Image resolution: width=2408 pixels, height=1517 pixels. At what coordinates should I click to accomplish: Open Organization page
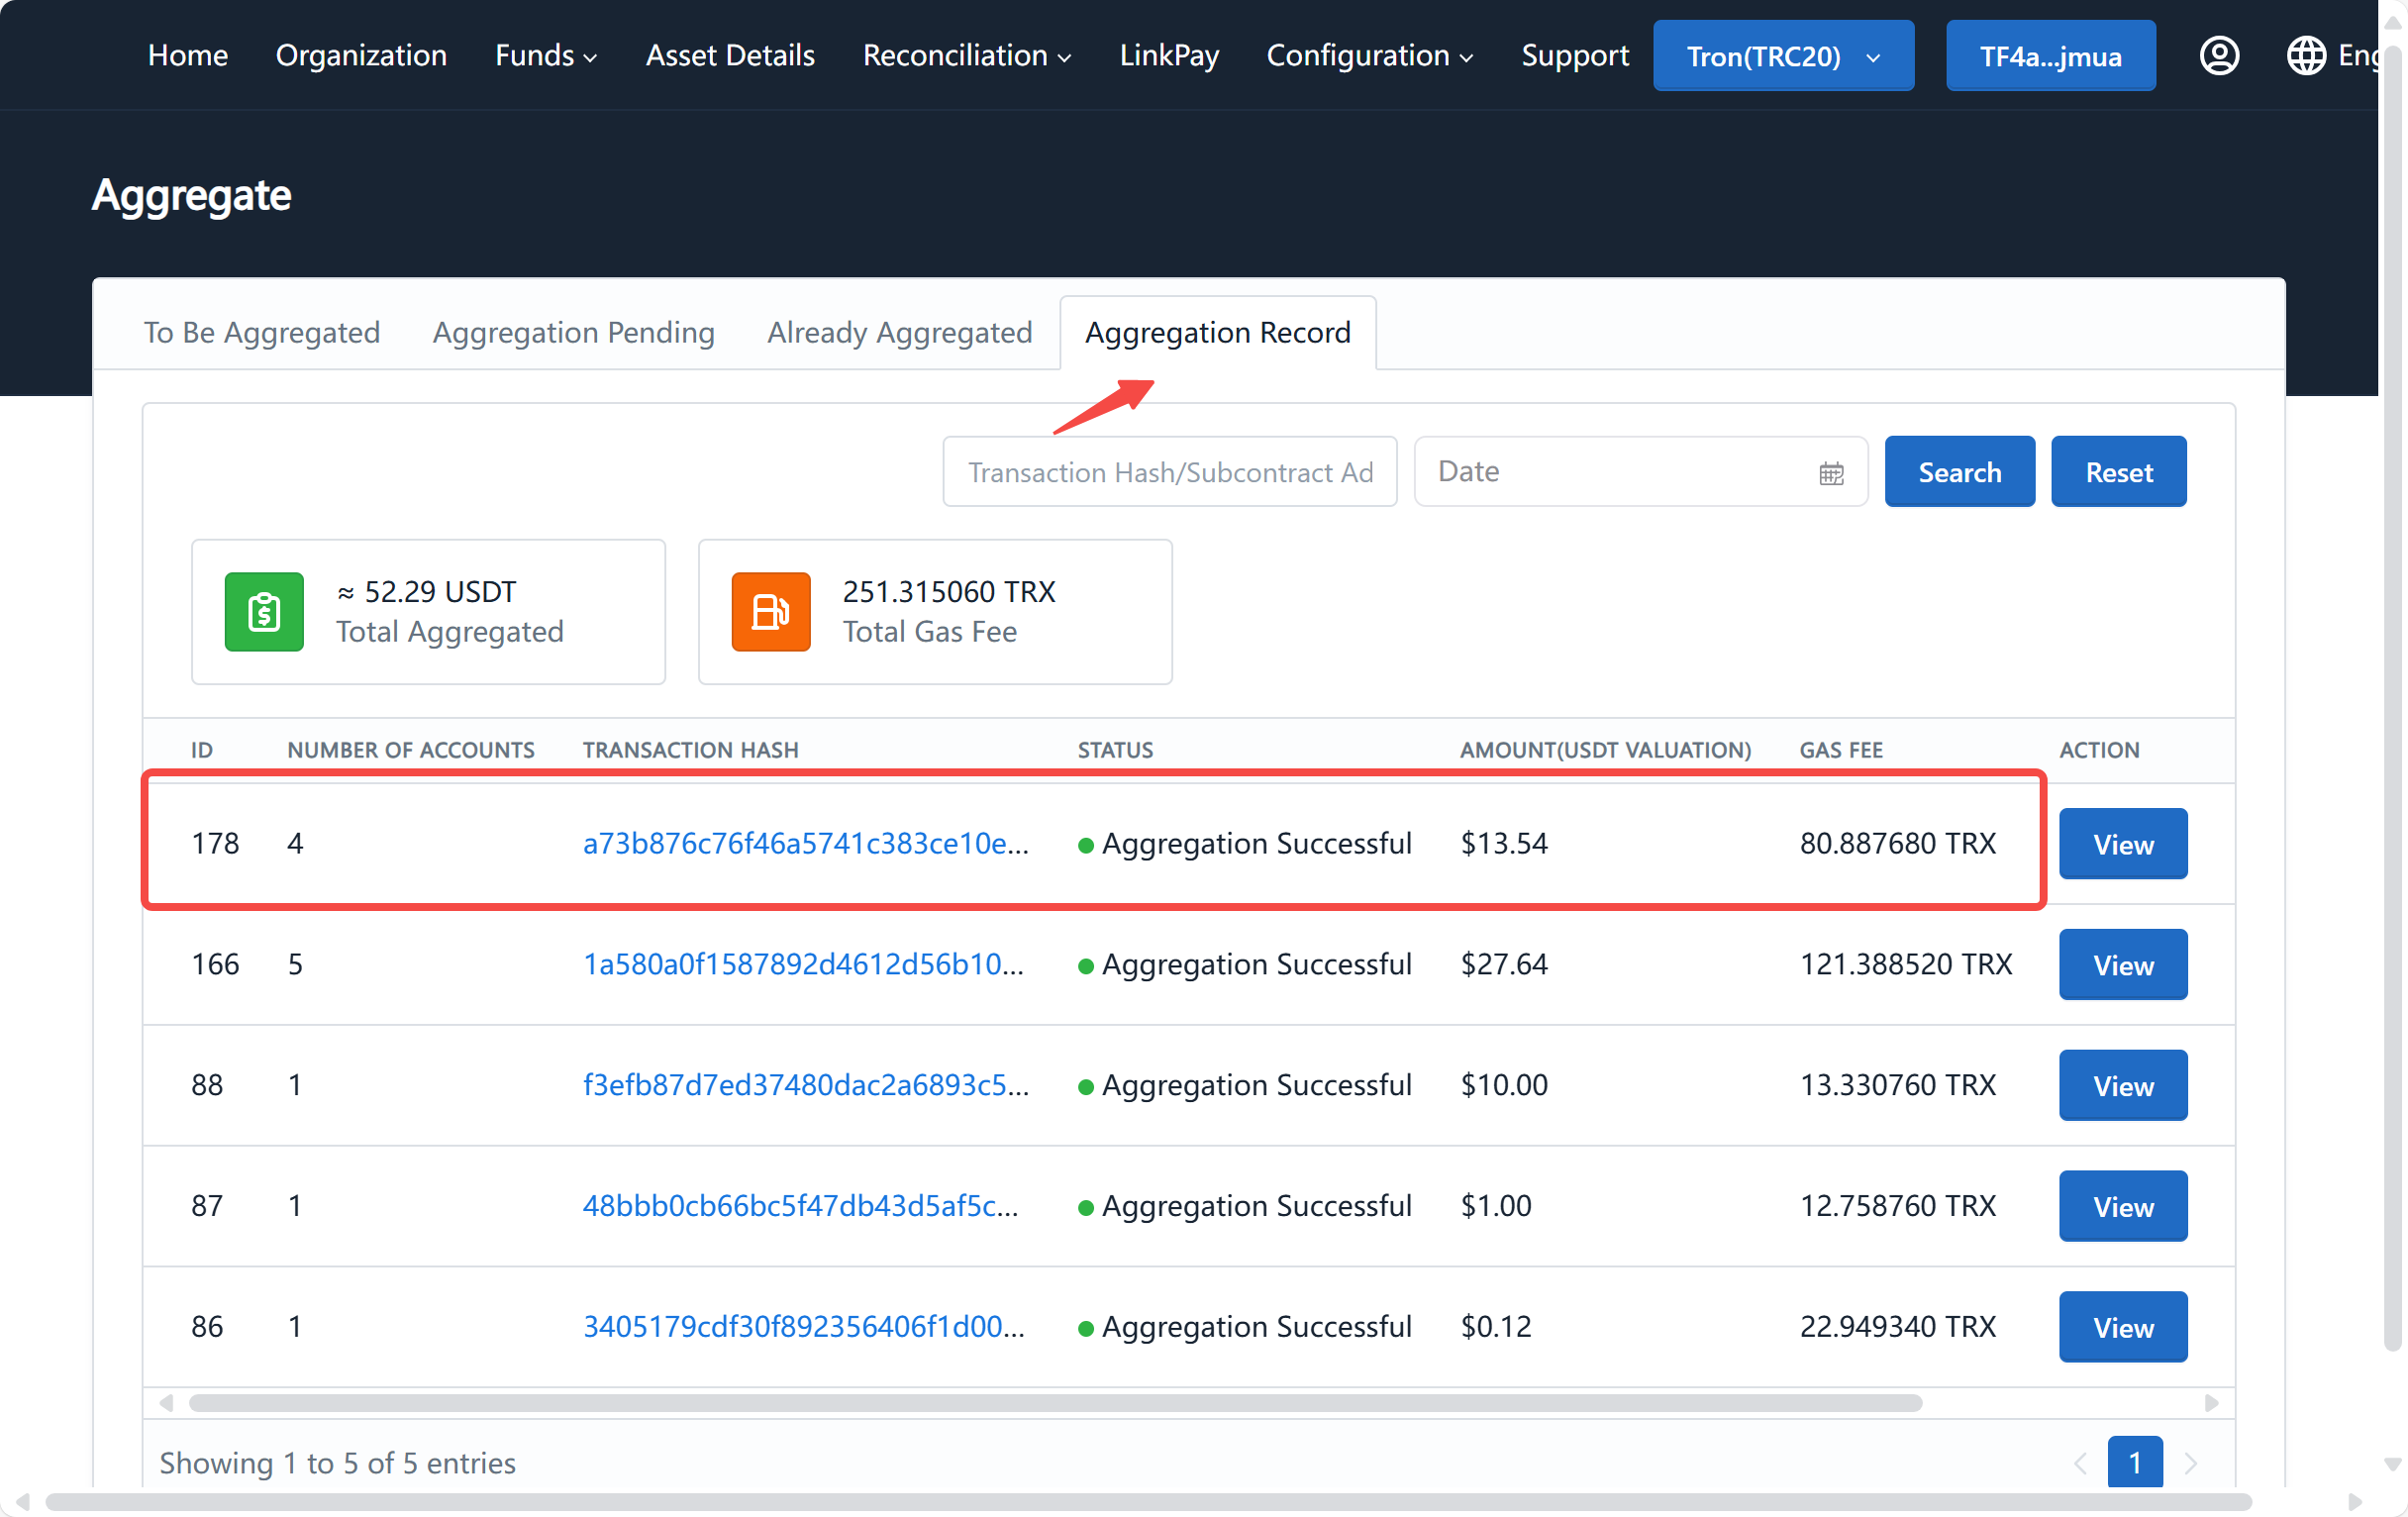(x=361, y=55)
